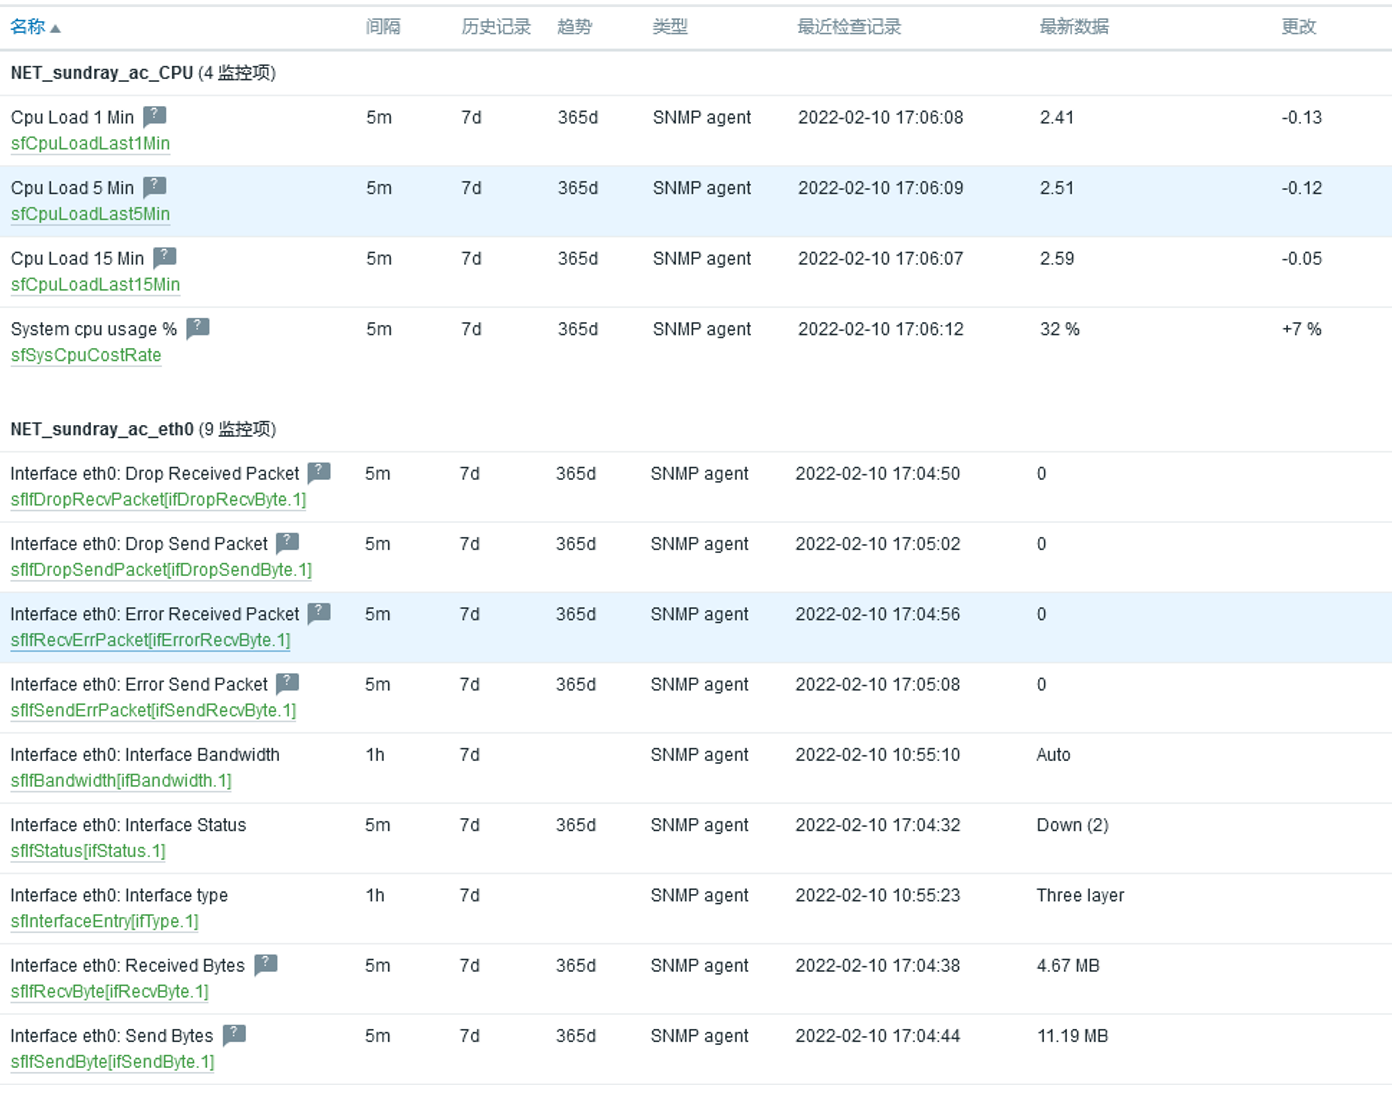
Task: Open sfInterfaceEntry[ifType.1] link
Action: pyautogui.click(x=104, y=921)
